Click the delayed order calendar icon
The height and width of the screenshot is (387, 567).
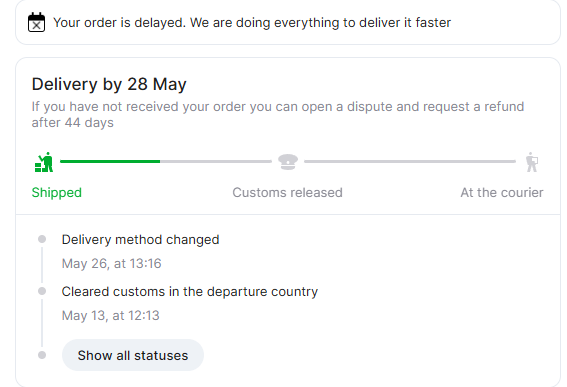coord(37,22)
